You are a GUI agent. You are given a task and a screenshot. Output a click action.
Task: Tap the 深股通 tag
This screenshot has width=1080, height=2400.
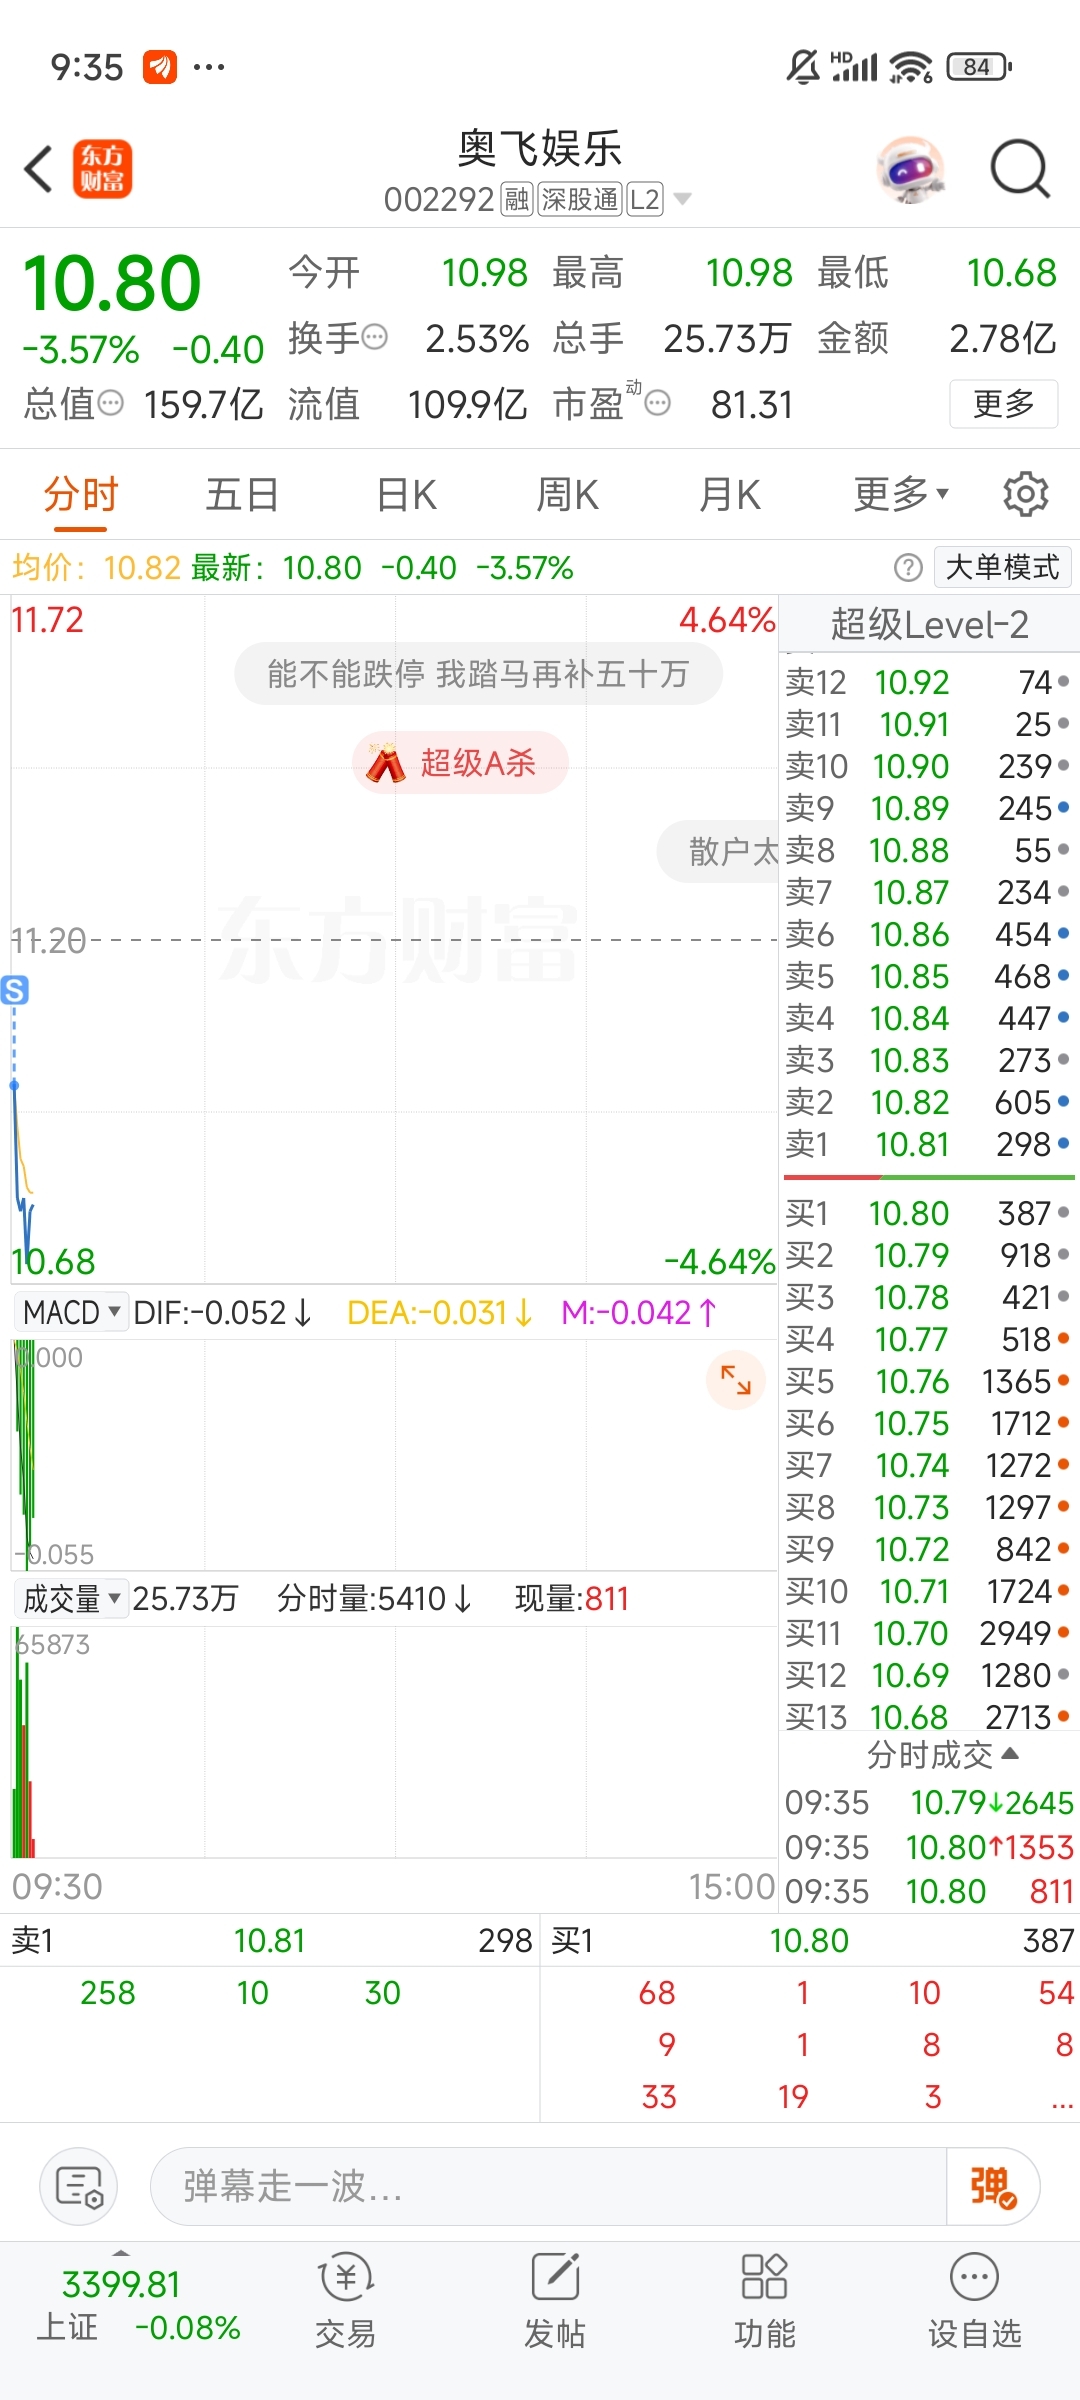(x=580, y=200)
